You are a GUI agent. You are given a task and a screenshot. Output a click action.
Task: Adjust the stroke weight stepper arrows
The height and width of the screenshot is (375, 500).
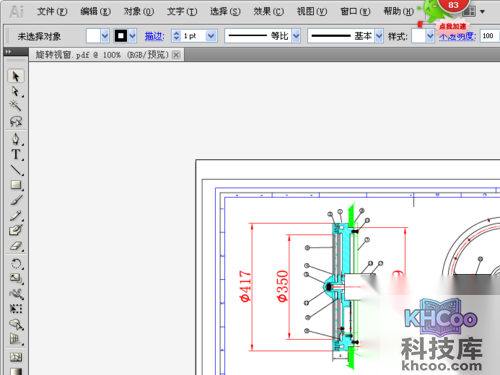(176, 36)
